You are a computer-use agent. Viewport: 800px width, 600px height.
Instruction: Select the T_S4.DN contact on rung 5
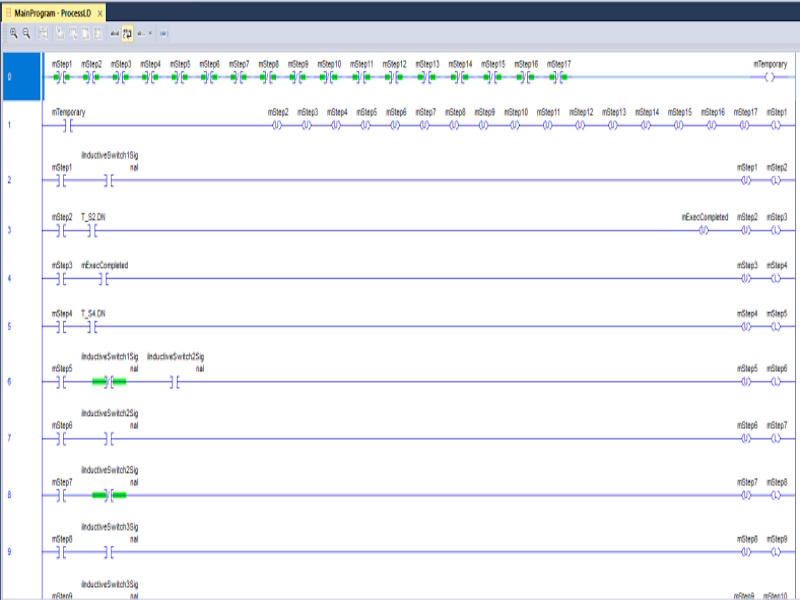pyautogui.click(x=91, y=327)
